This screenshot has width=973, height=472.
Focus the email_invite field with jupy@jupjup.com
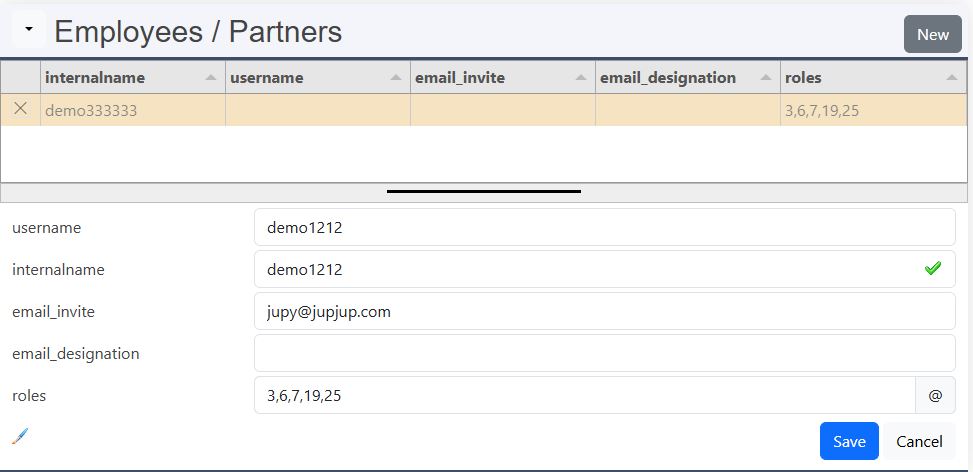(604, 311)
